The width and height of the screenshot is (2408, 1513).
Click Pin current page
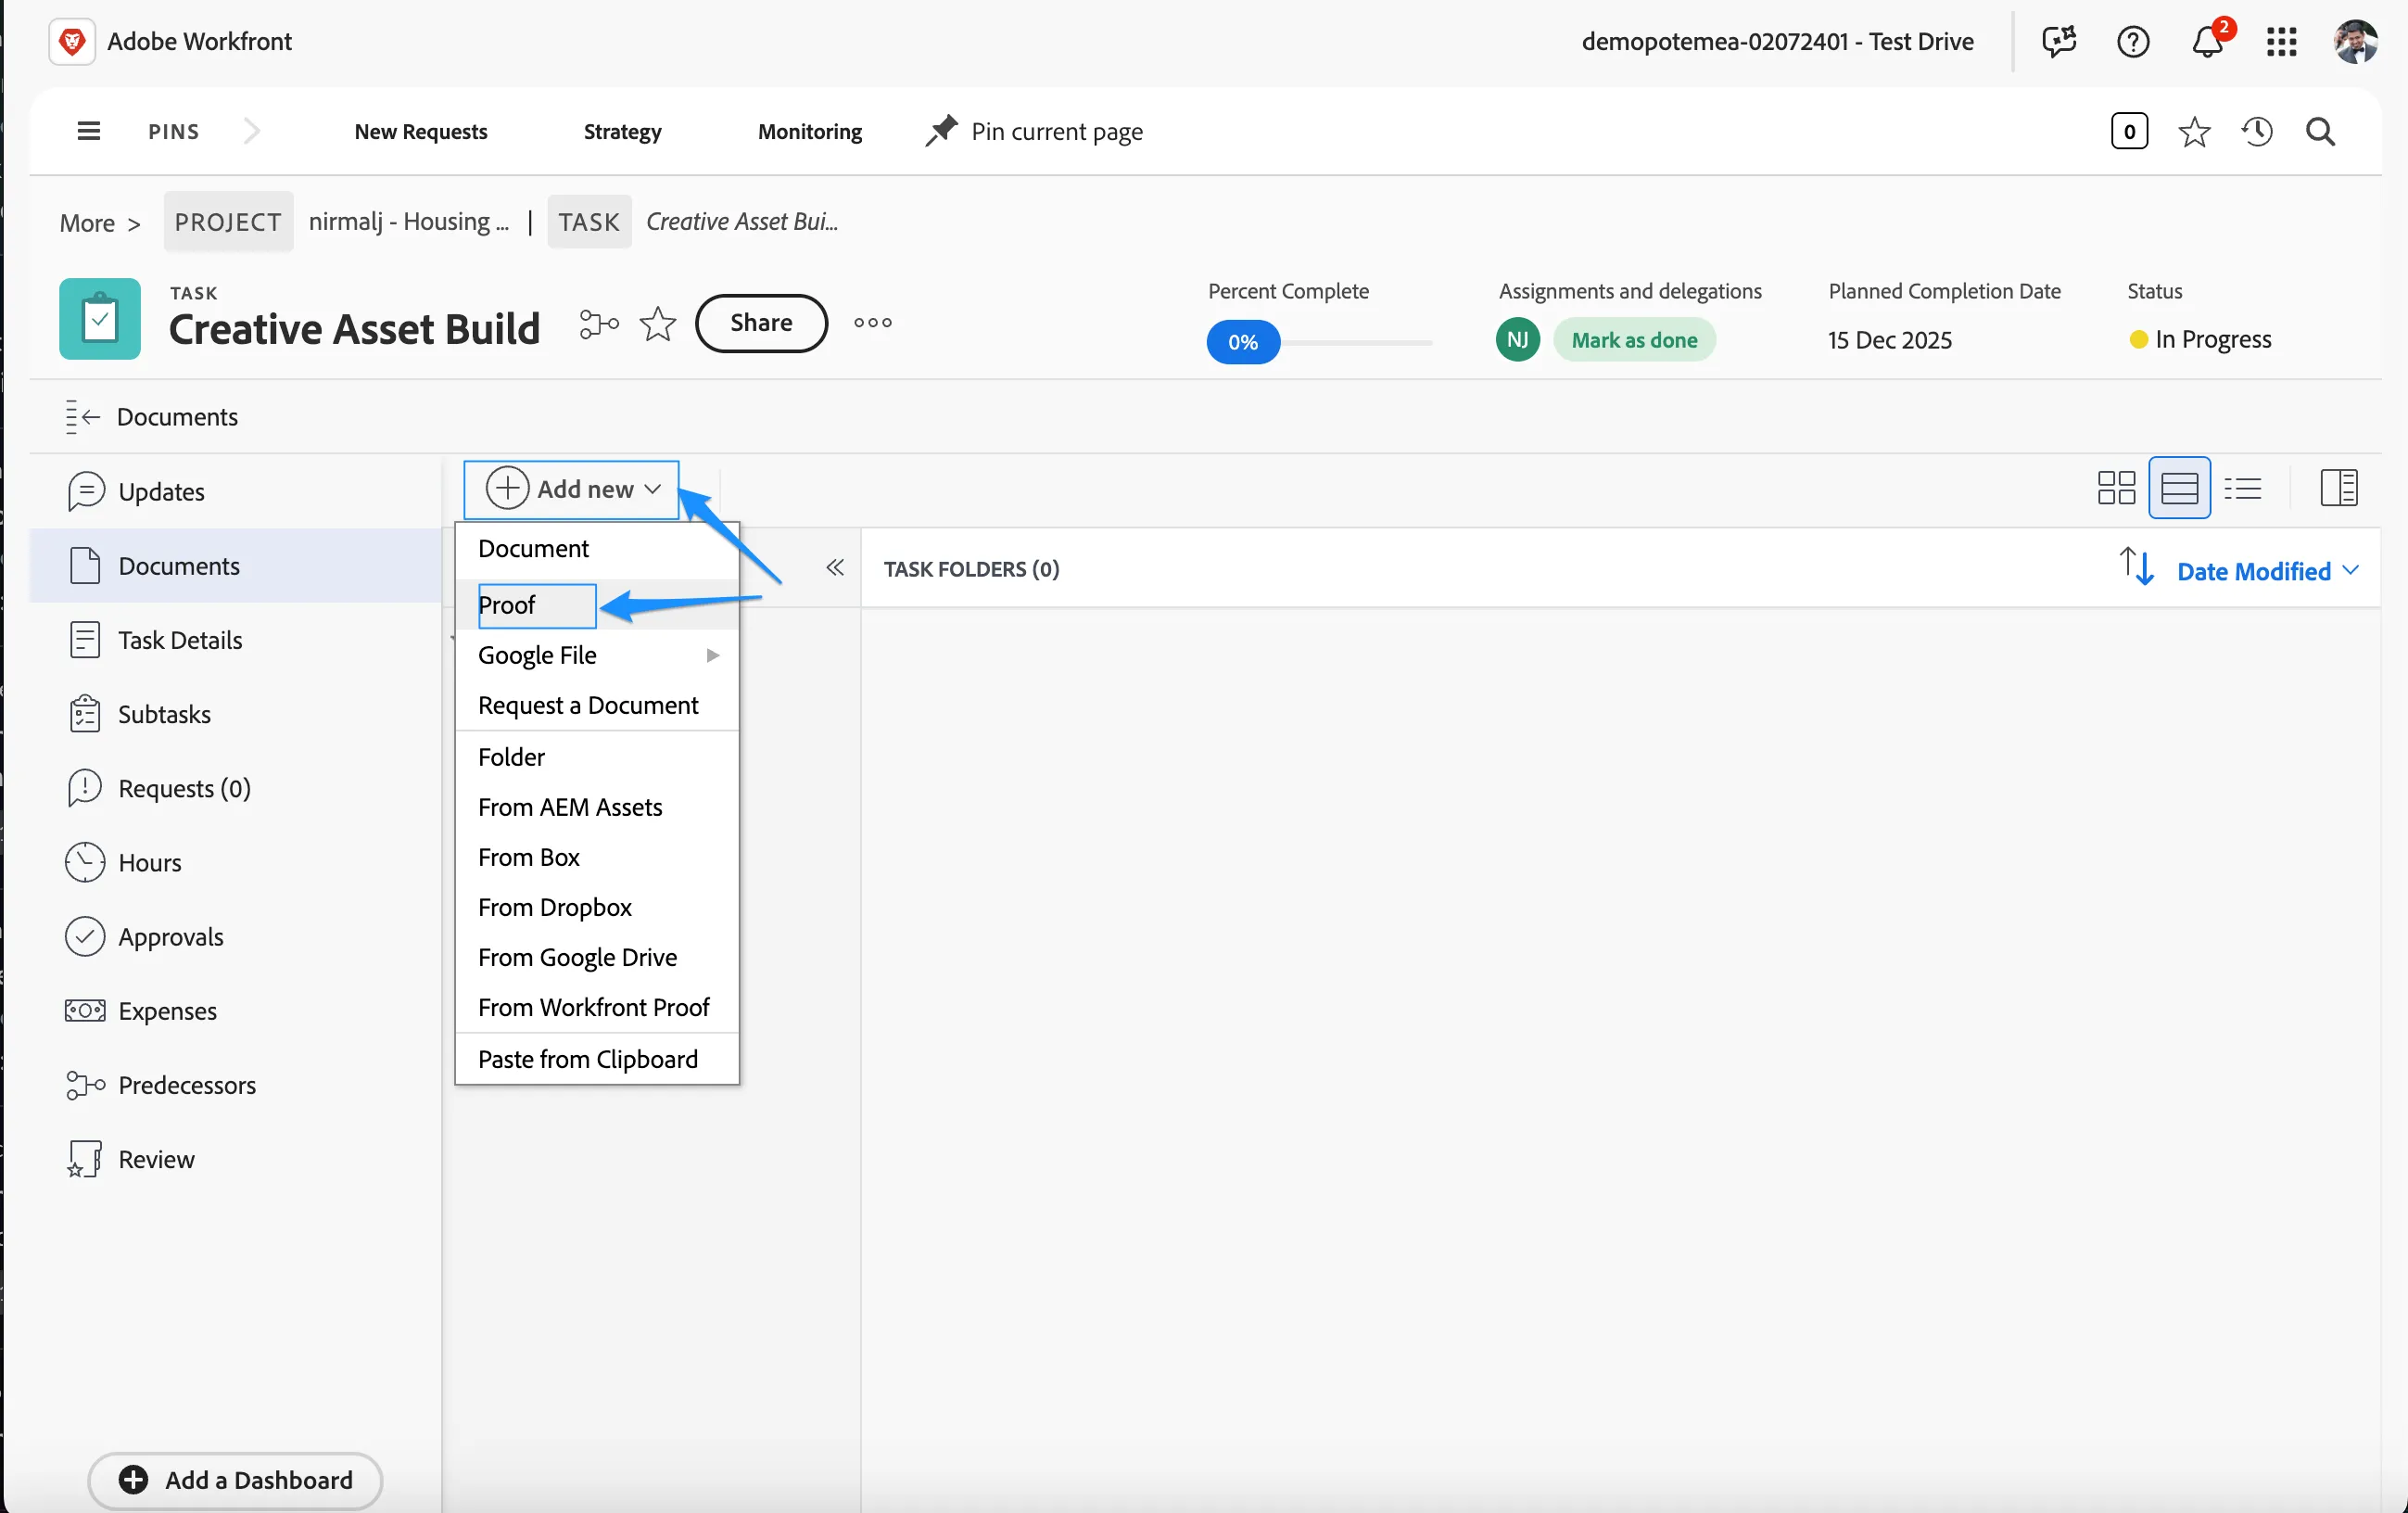(1035, 131)
